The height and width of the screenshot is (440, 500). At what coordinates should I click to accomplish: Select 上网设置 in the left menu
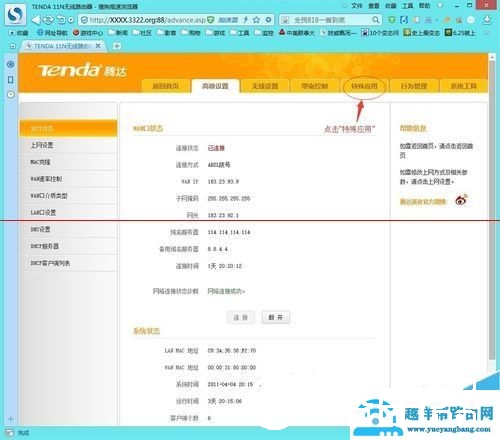pyautogui.click(x=69, y=145)
